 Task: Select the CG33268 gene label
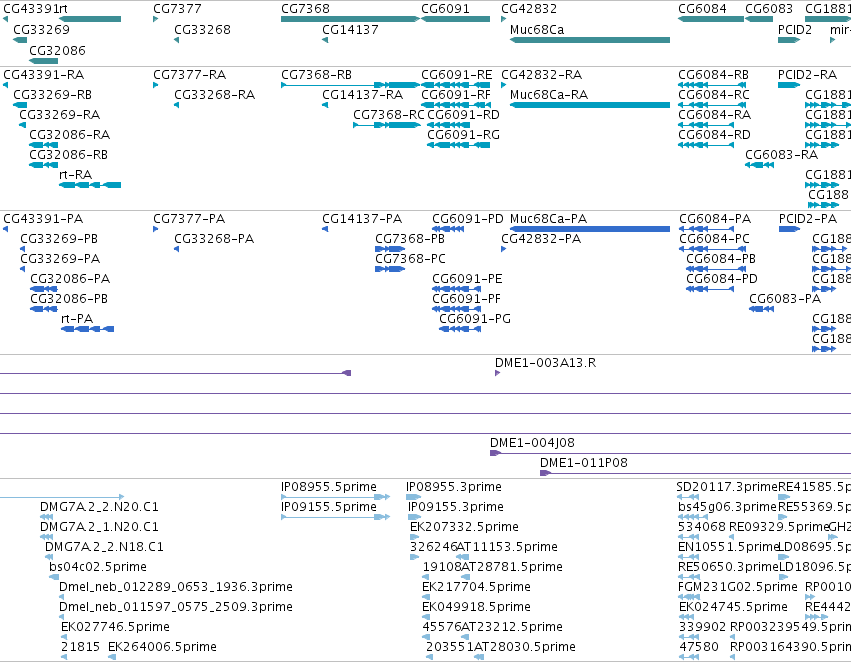click(x=202, y=29)
